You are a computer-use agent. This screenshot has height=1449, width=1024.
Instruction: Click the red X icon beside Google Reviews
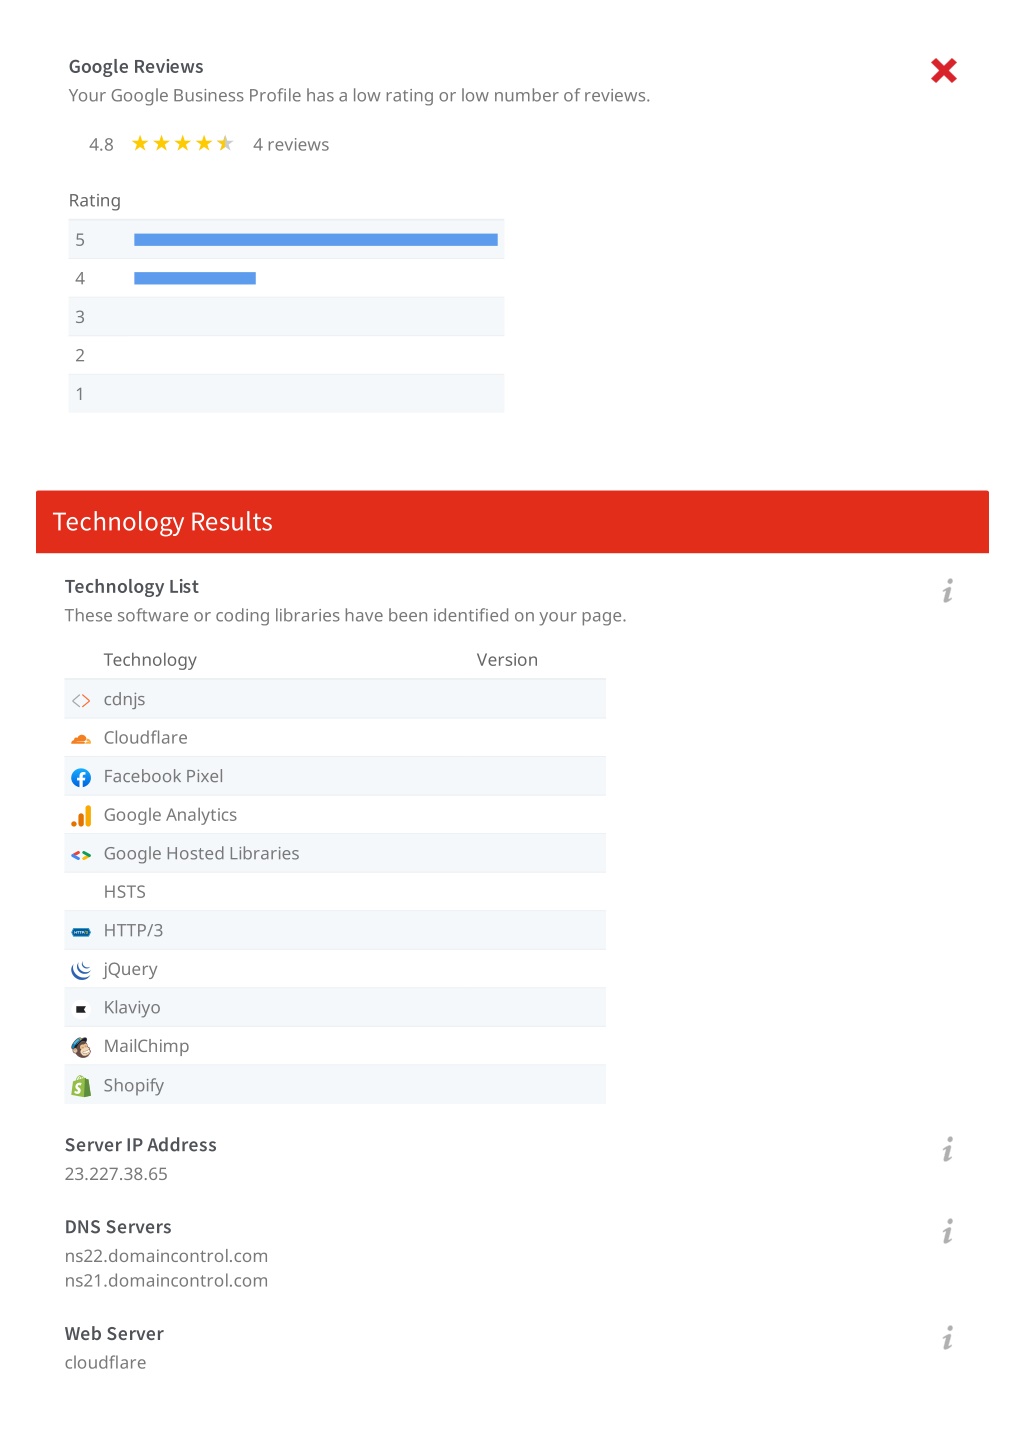pos(943,70)
